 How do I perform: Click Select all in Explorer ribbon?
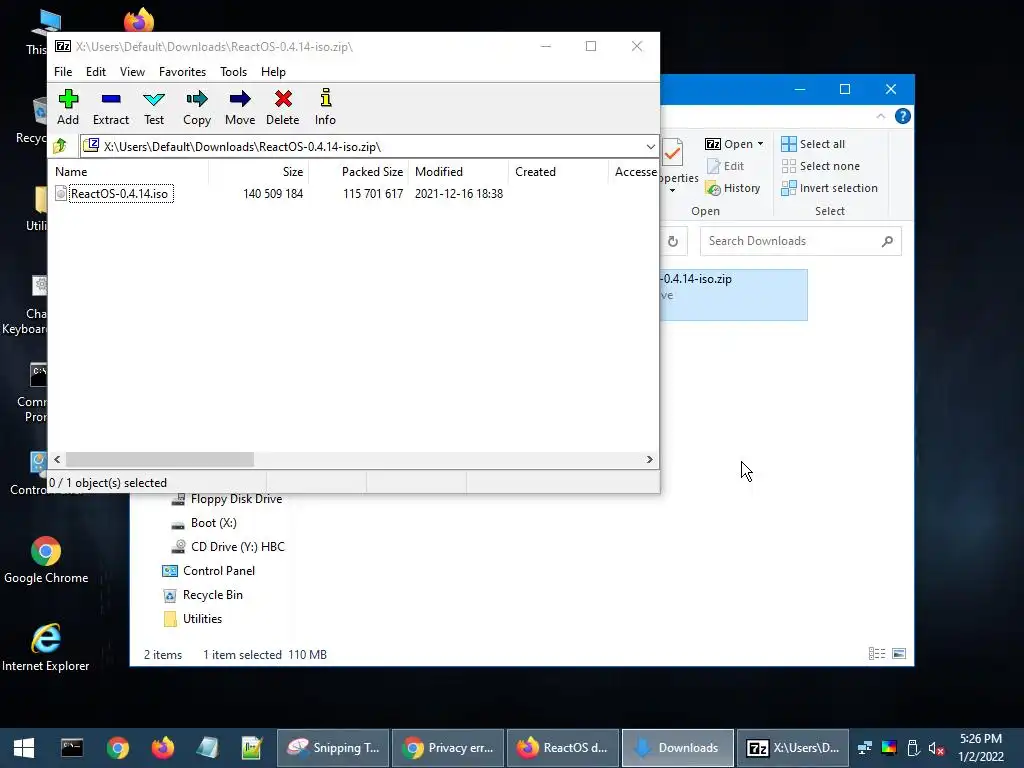[x=813, y=144]
